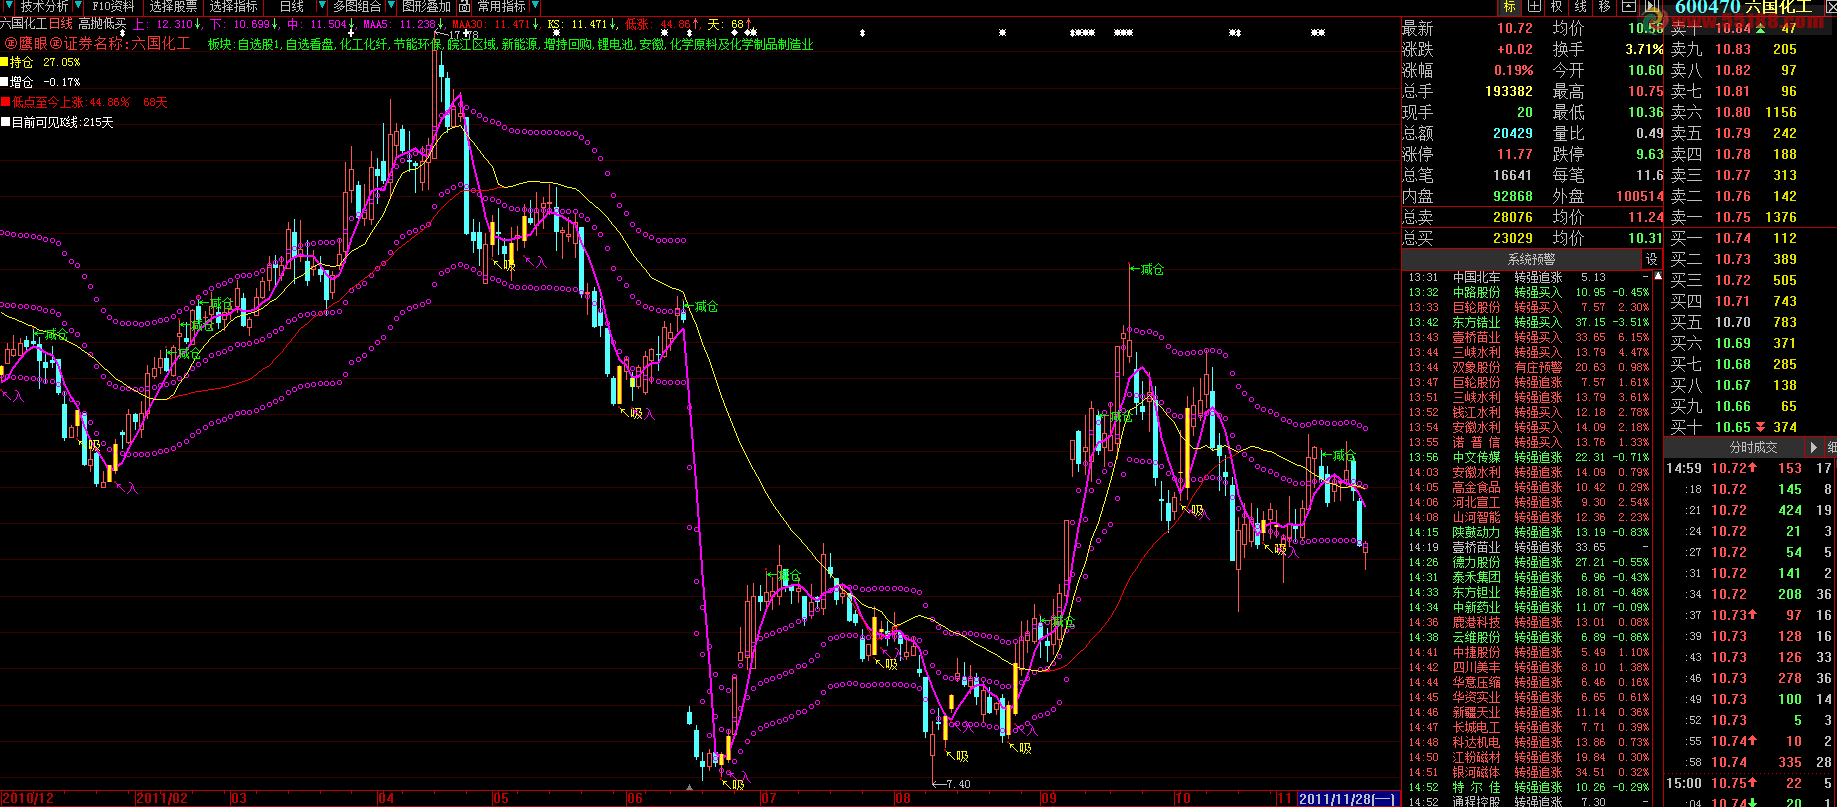Expand the 常用指标 dropdown arrow
This screenshot has height=807, width=1837.
[x=535, y=7]
